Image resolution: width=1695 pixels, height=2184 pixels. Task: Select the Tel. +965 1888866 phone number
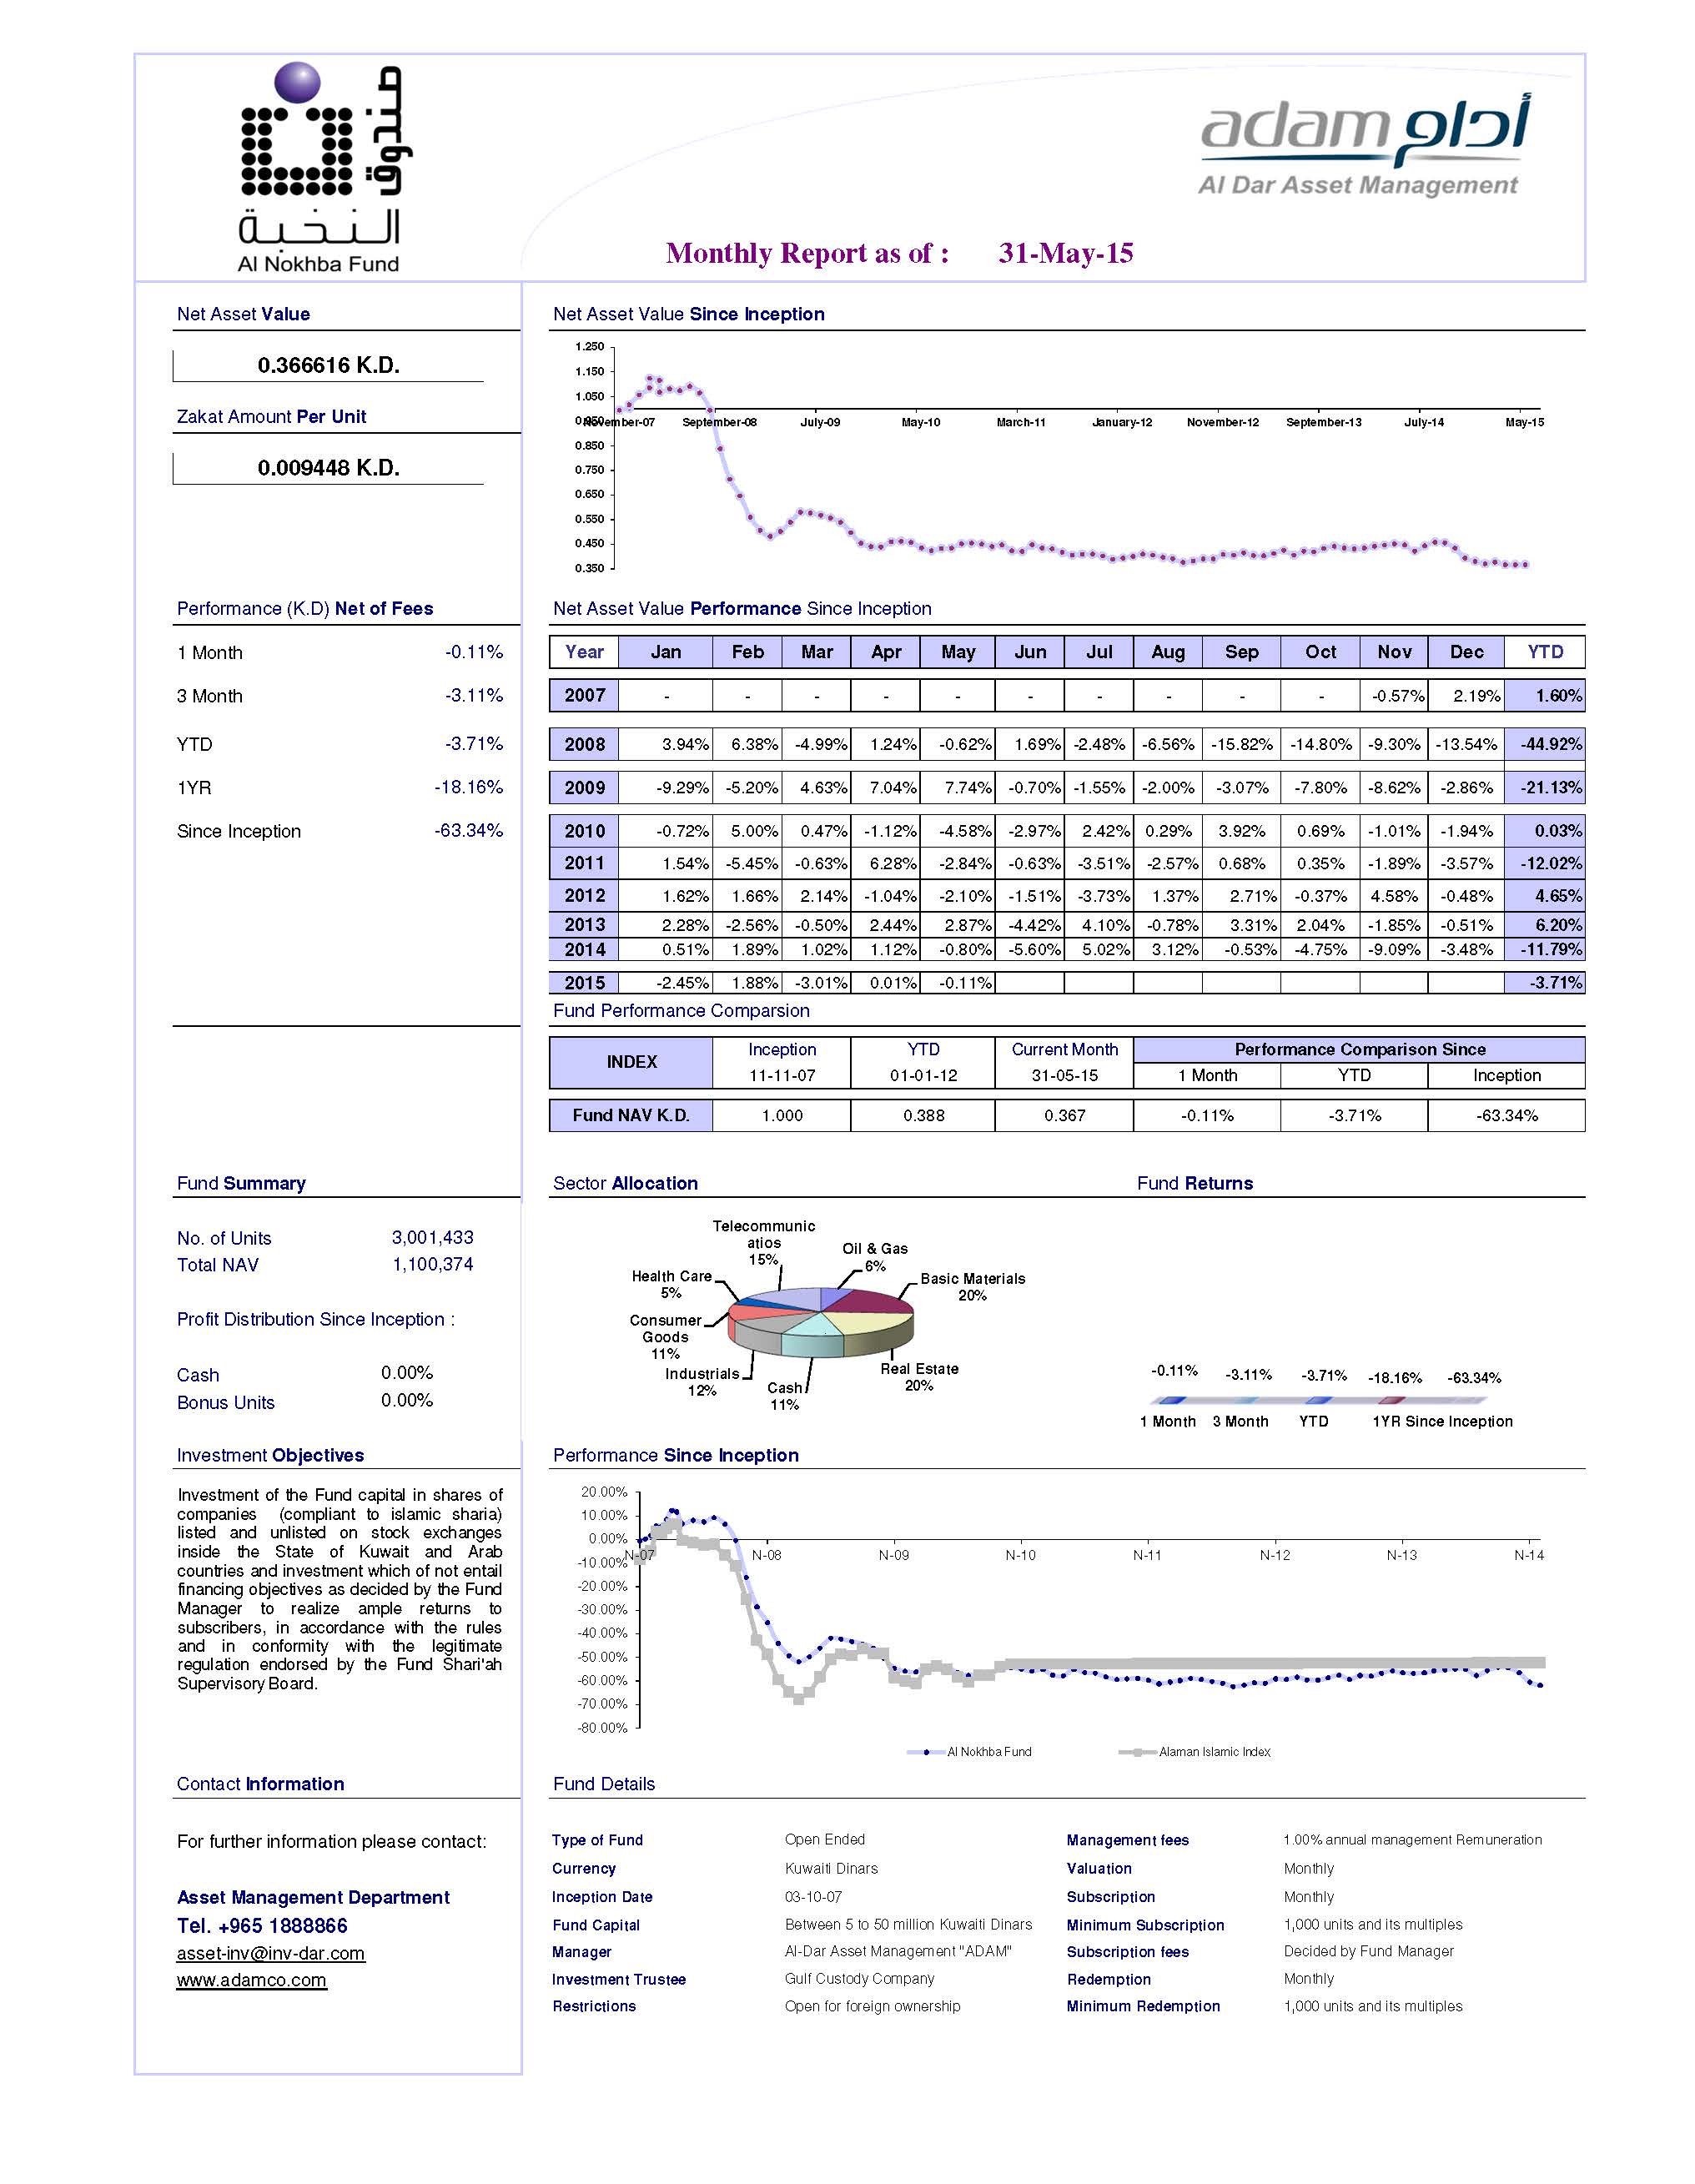coord(262,1926)
